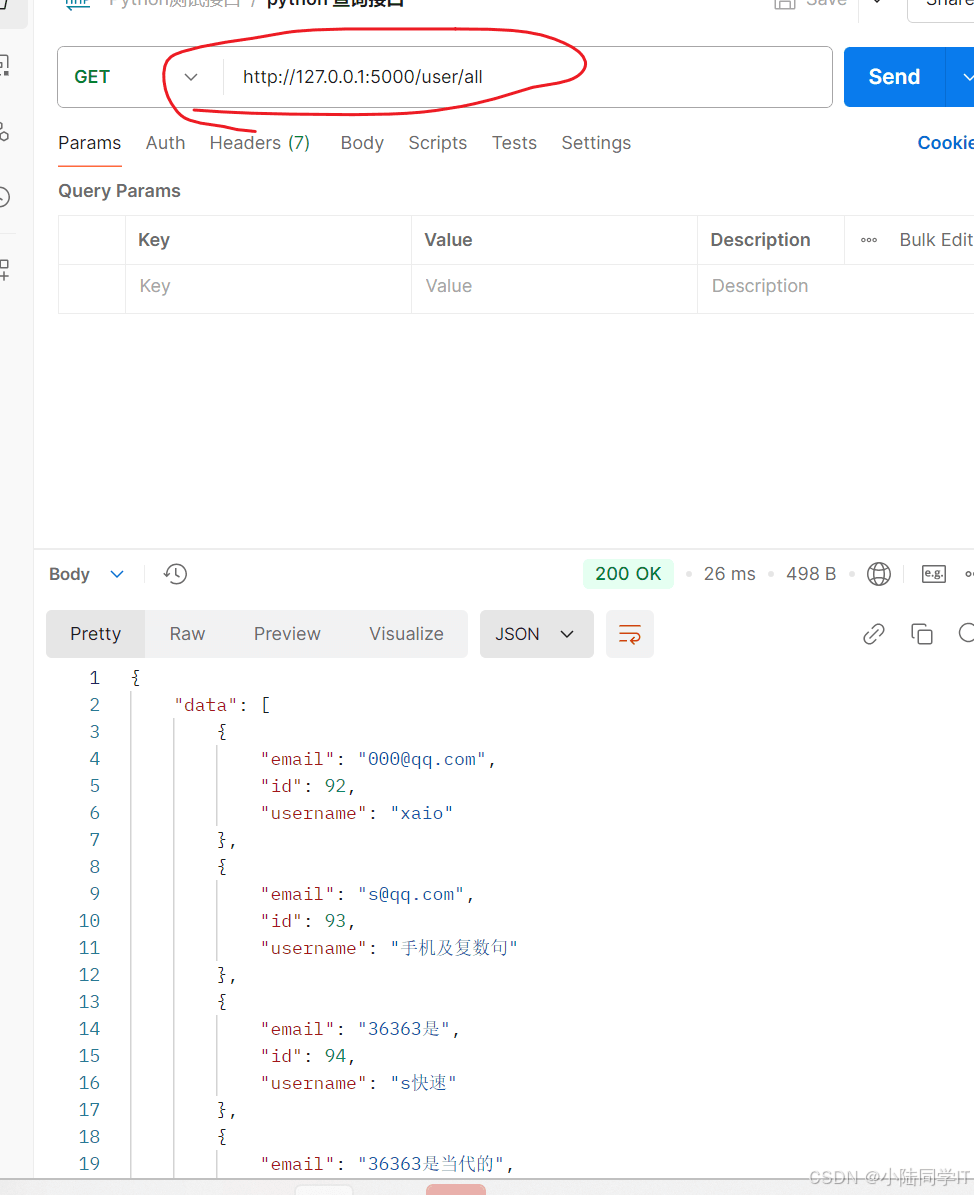Open the Cookies link
The image size is (974, 1195).
pyautogui.click(x=945, y=143)
